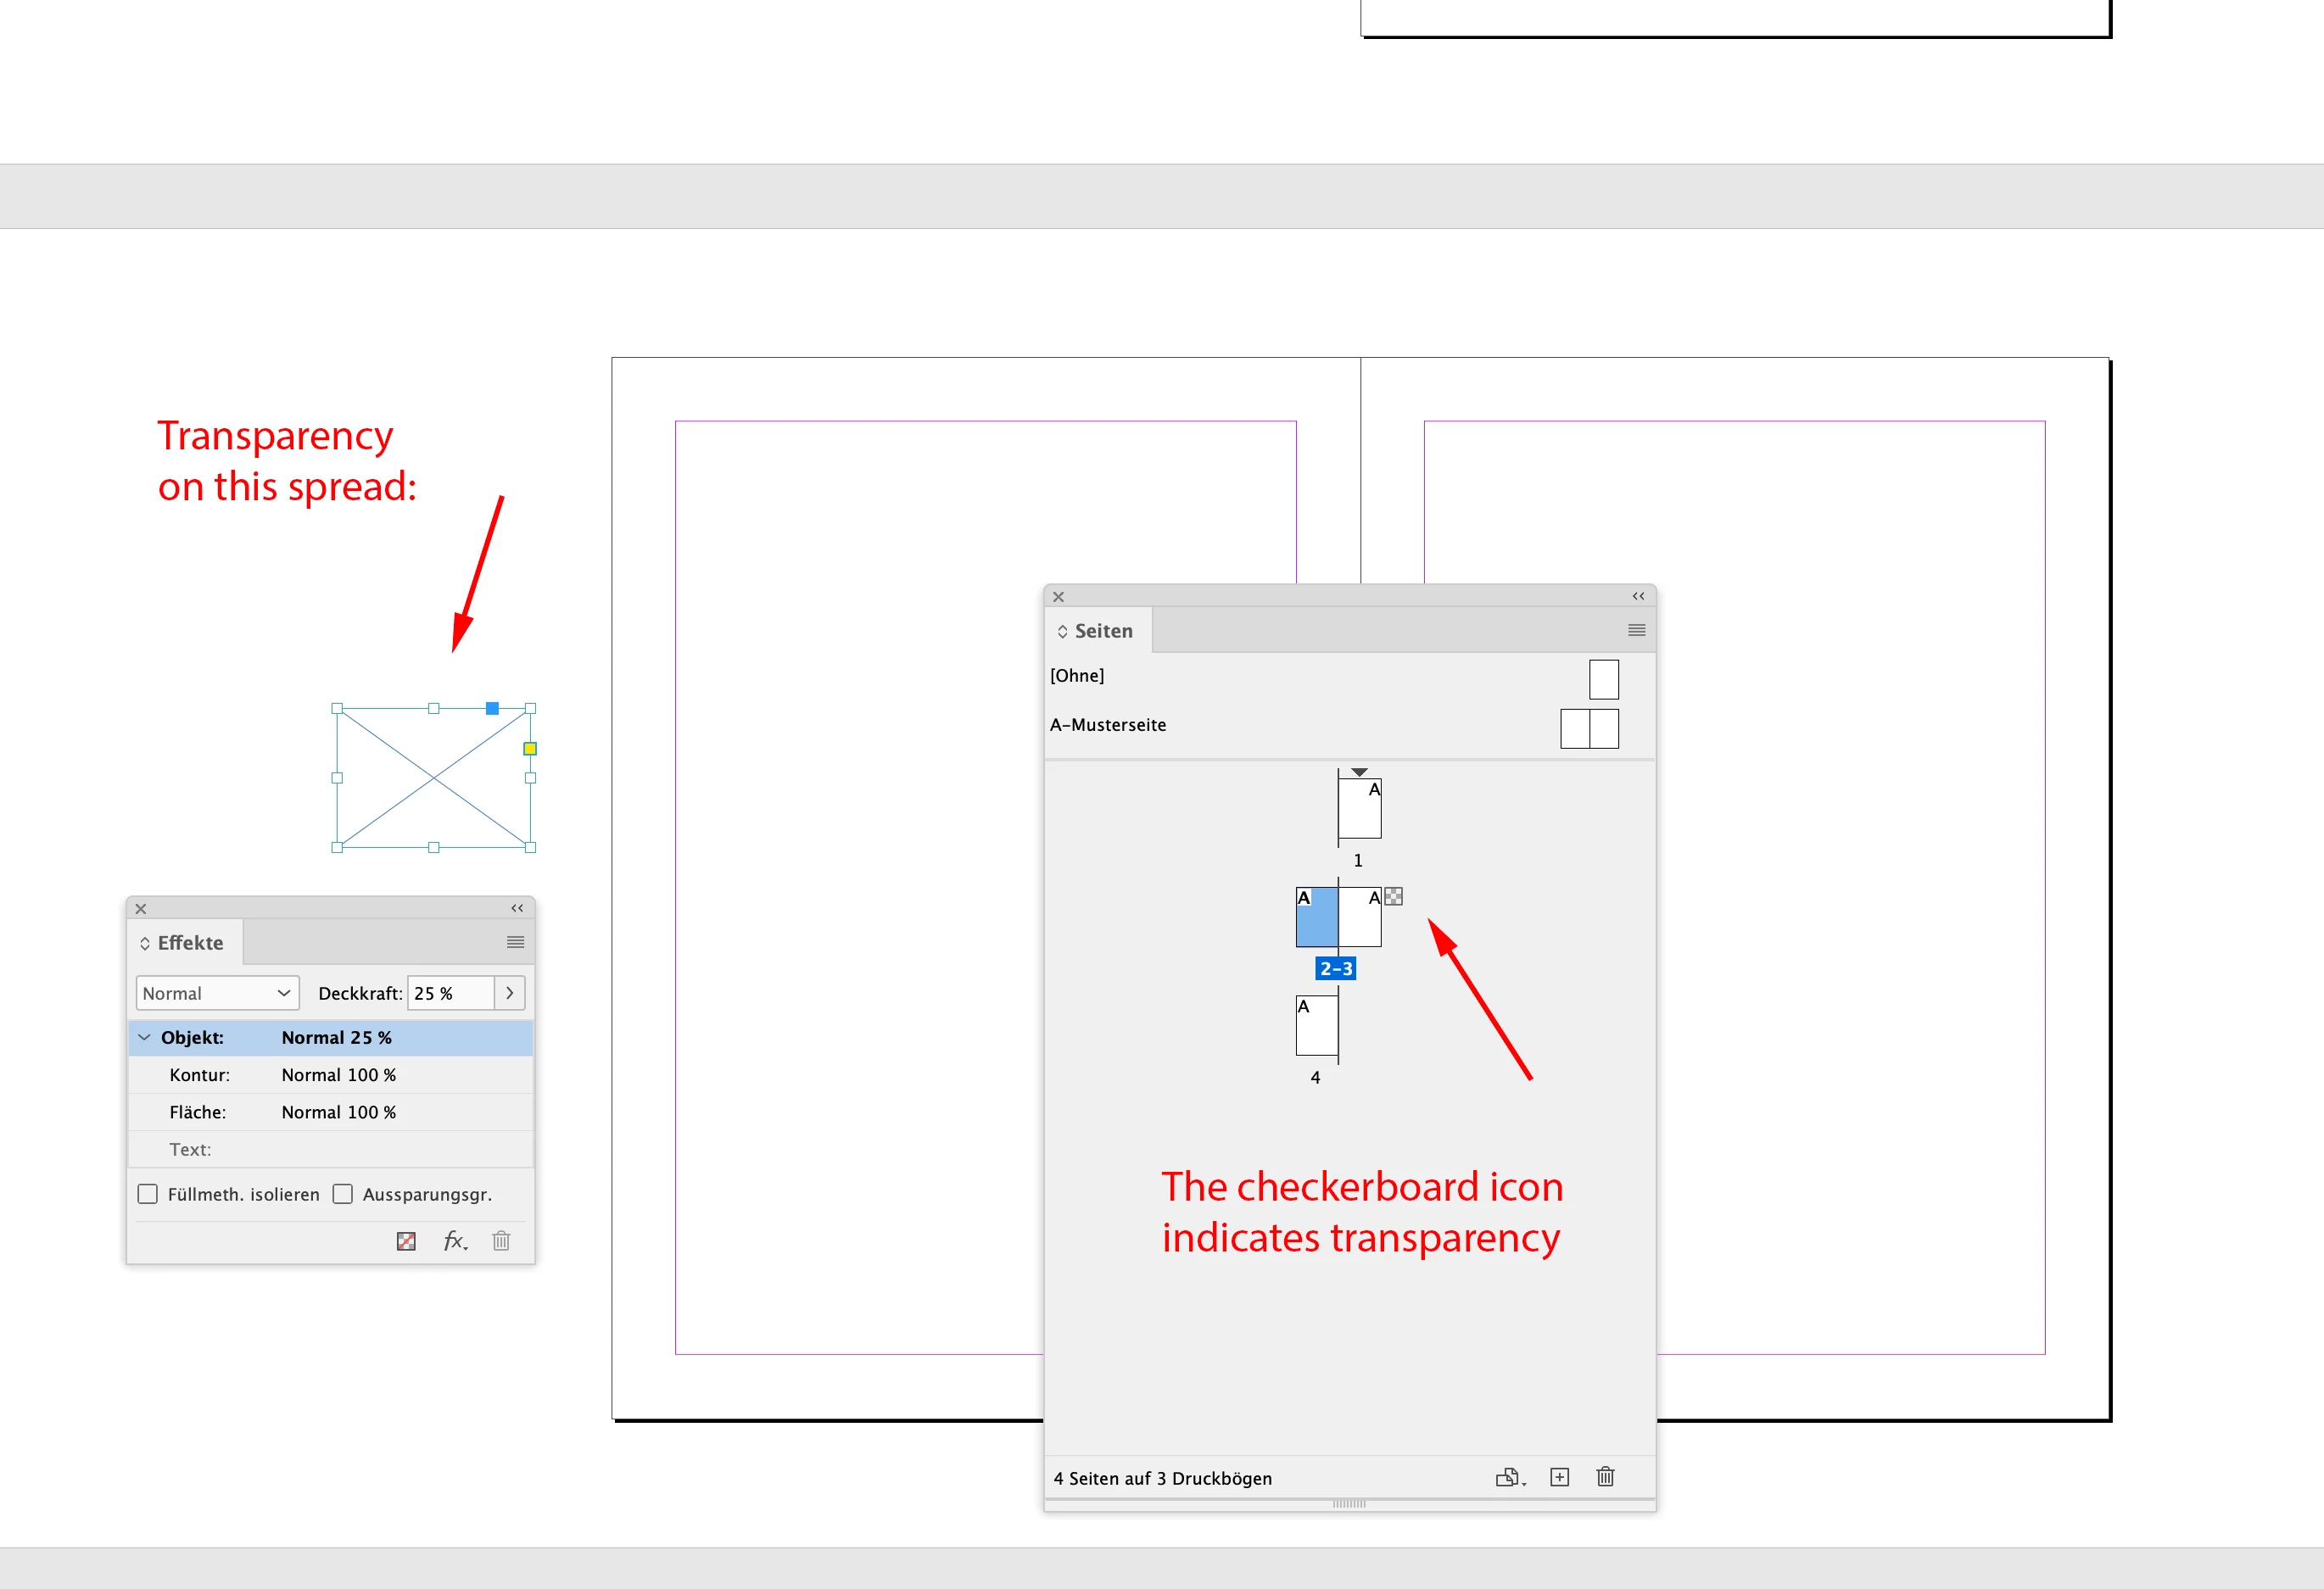The width and height of the screenshot is (2324, 1589).
Task: Create new page in Seiten panel
Action: 1559,1477
